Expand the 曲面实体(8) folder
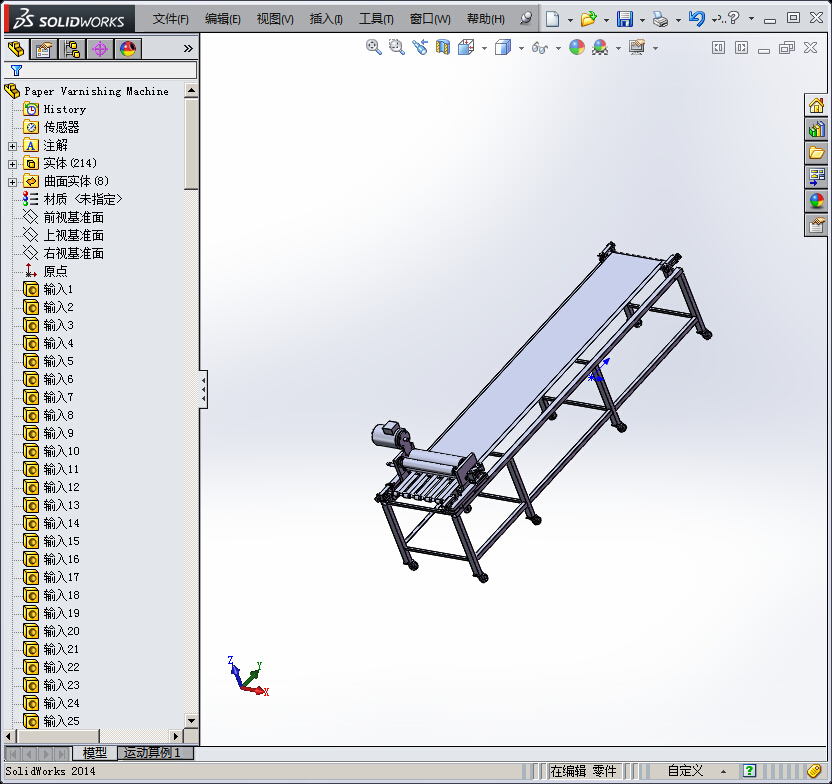The height and width of the screenshot is (784, 832). coord(12,182)
